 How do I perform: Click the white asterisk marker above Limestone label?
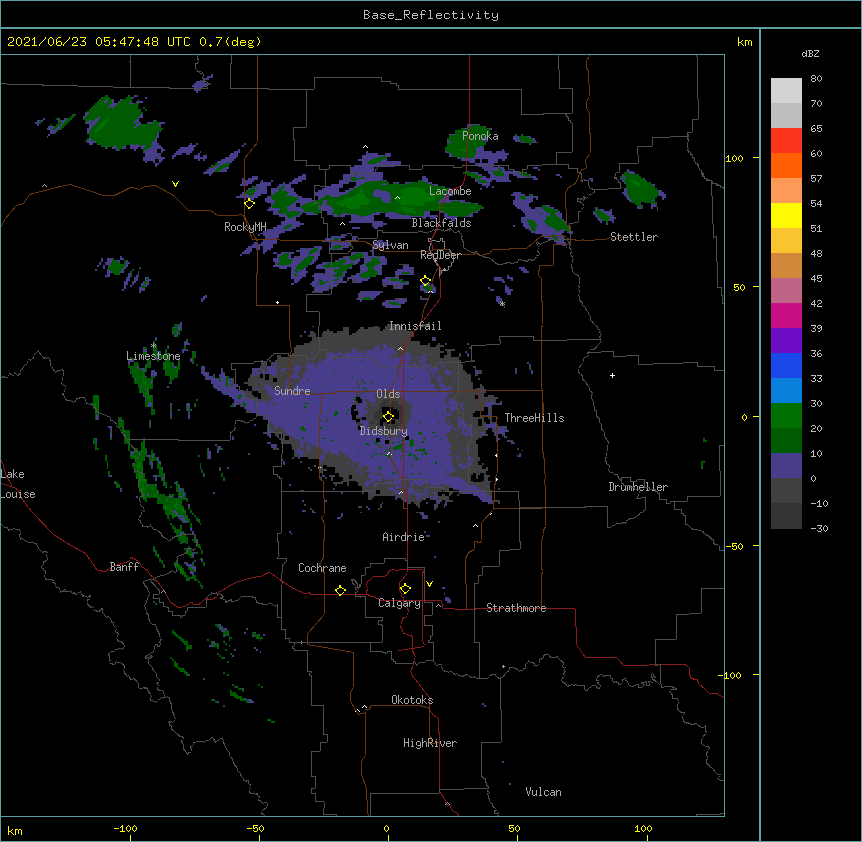153,346
